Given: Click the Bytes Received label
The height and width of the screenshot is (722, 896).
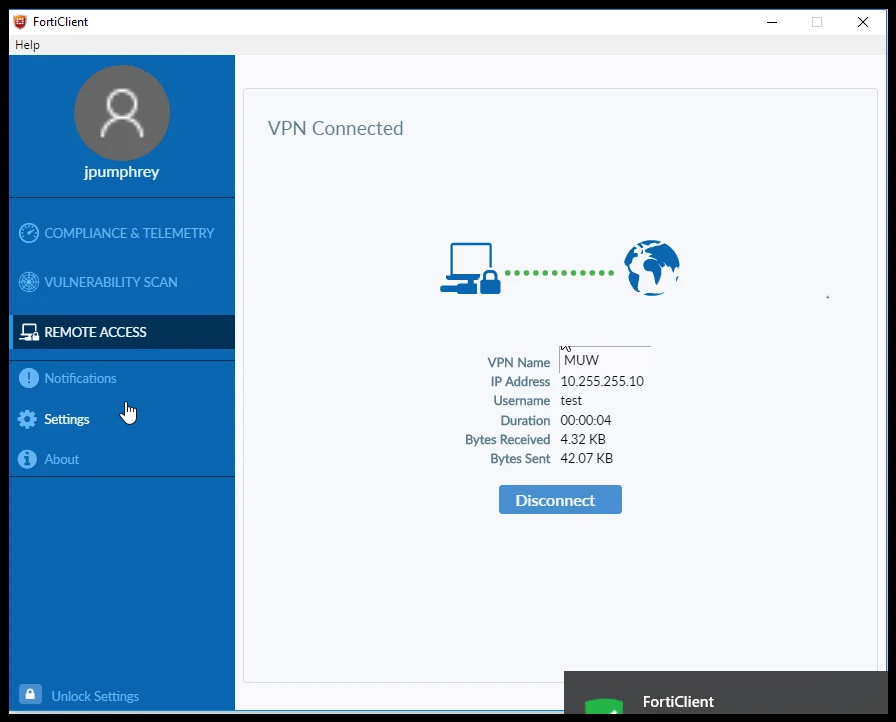Looking at the screenshot, I should point(507,440).
